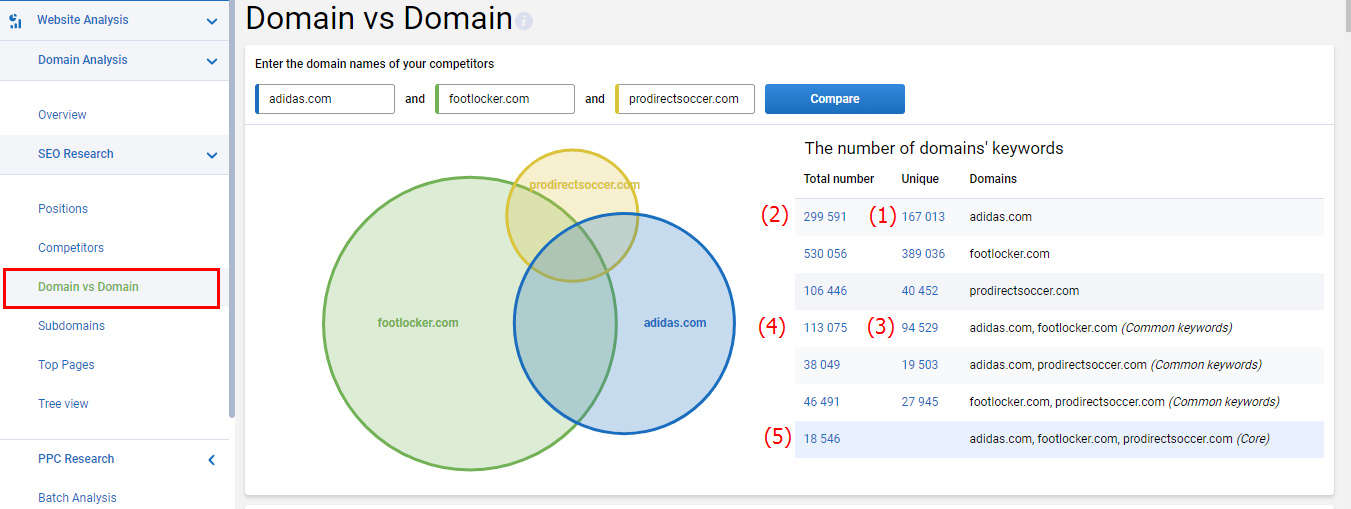Collapse the Domain Analysis chevron
Viewport: 1351px width, 509px height.
pyautogui.click(x=212, y=61)
